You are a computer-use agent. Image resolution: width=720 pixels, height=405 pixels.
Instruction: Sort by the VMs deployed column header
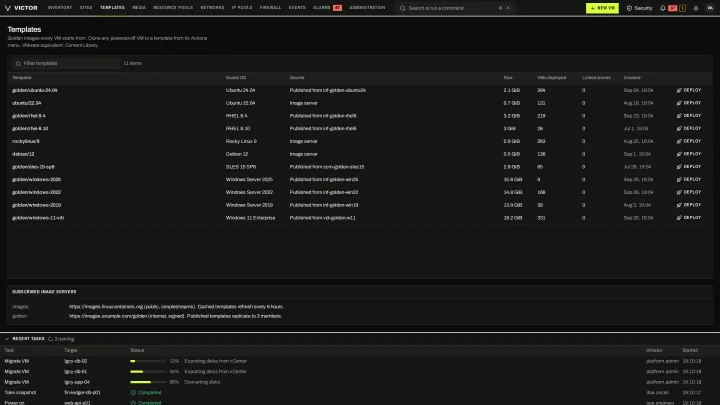point(551,78)
